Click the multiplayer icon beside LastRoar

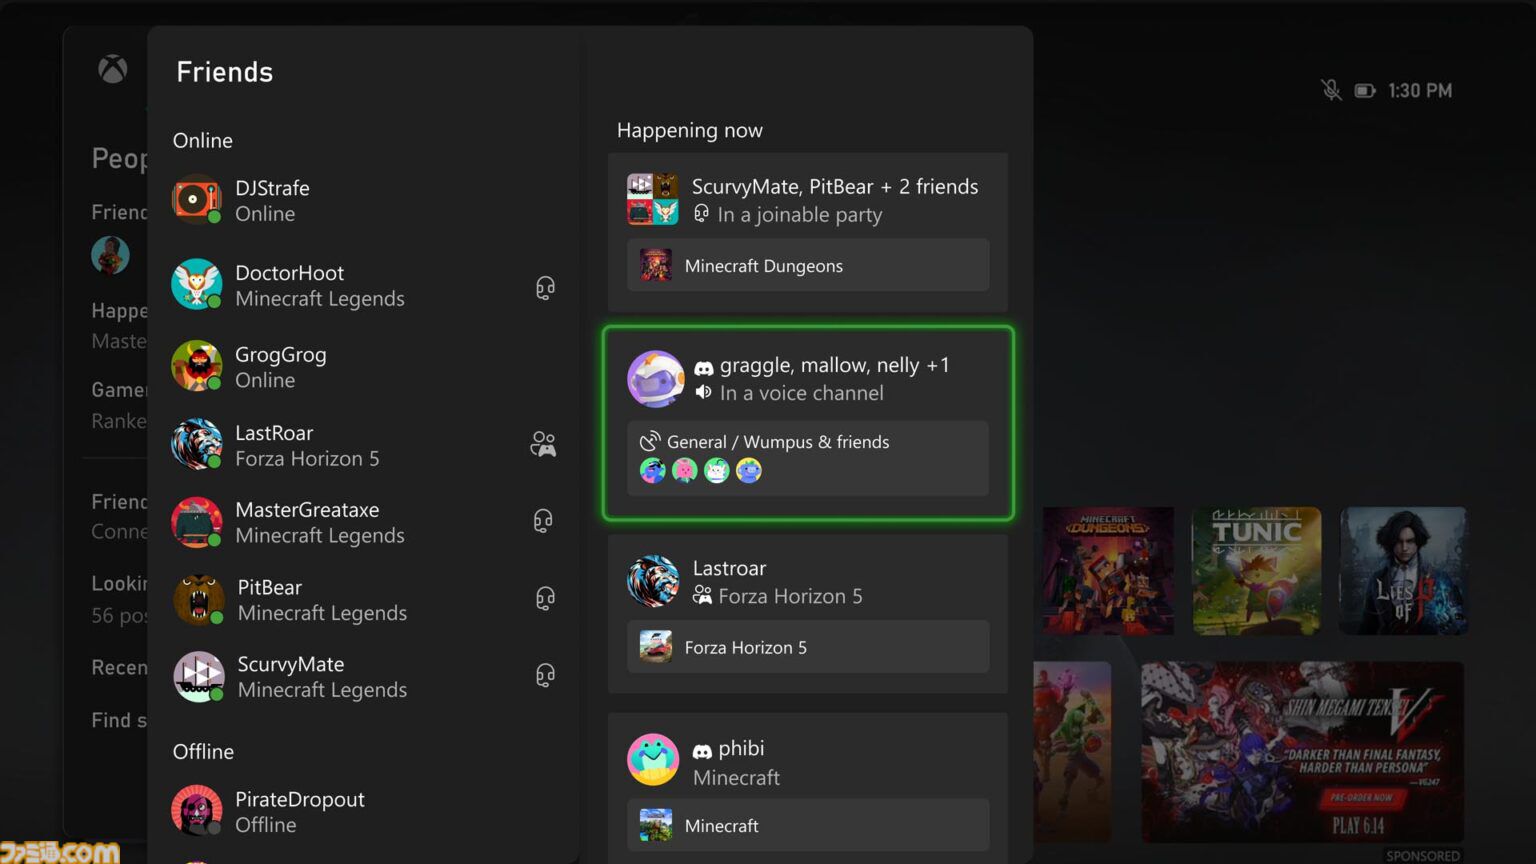pyautogui.click(x=543, y=444)
